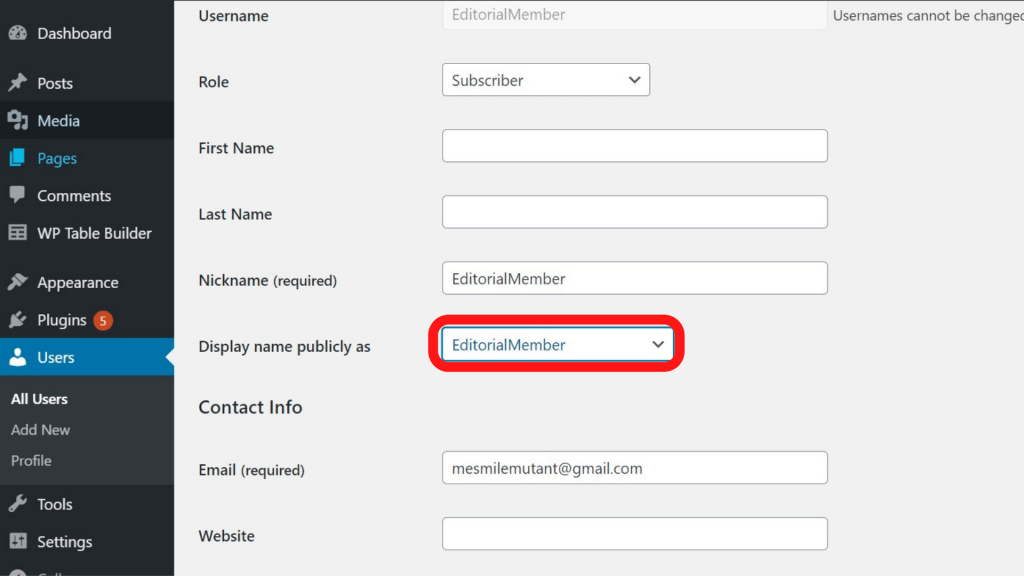The height and width of the screenshot is (576, 1024).
Task: Focus the First Name text field
Action: point(634,146)
